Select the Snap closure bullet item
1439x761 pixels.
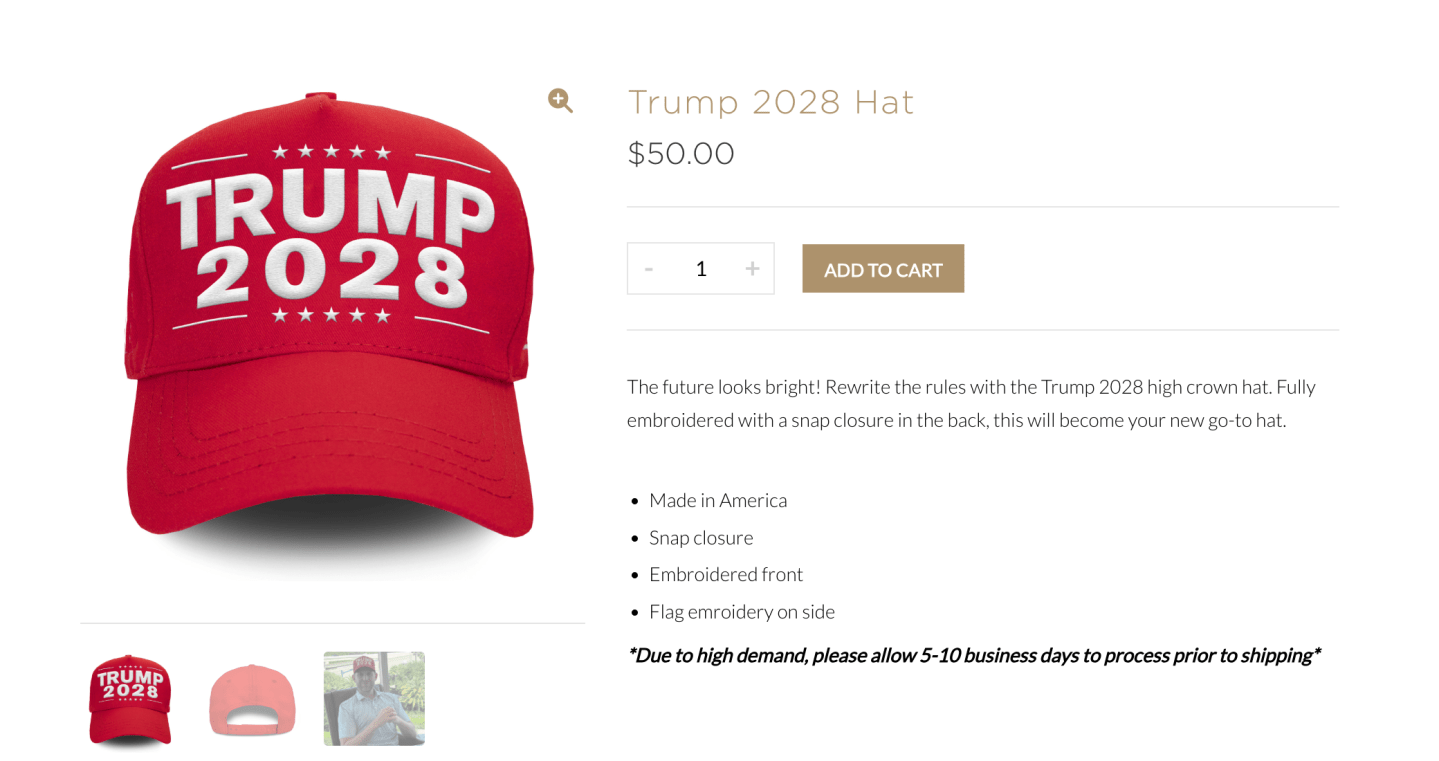click(701, 538)
